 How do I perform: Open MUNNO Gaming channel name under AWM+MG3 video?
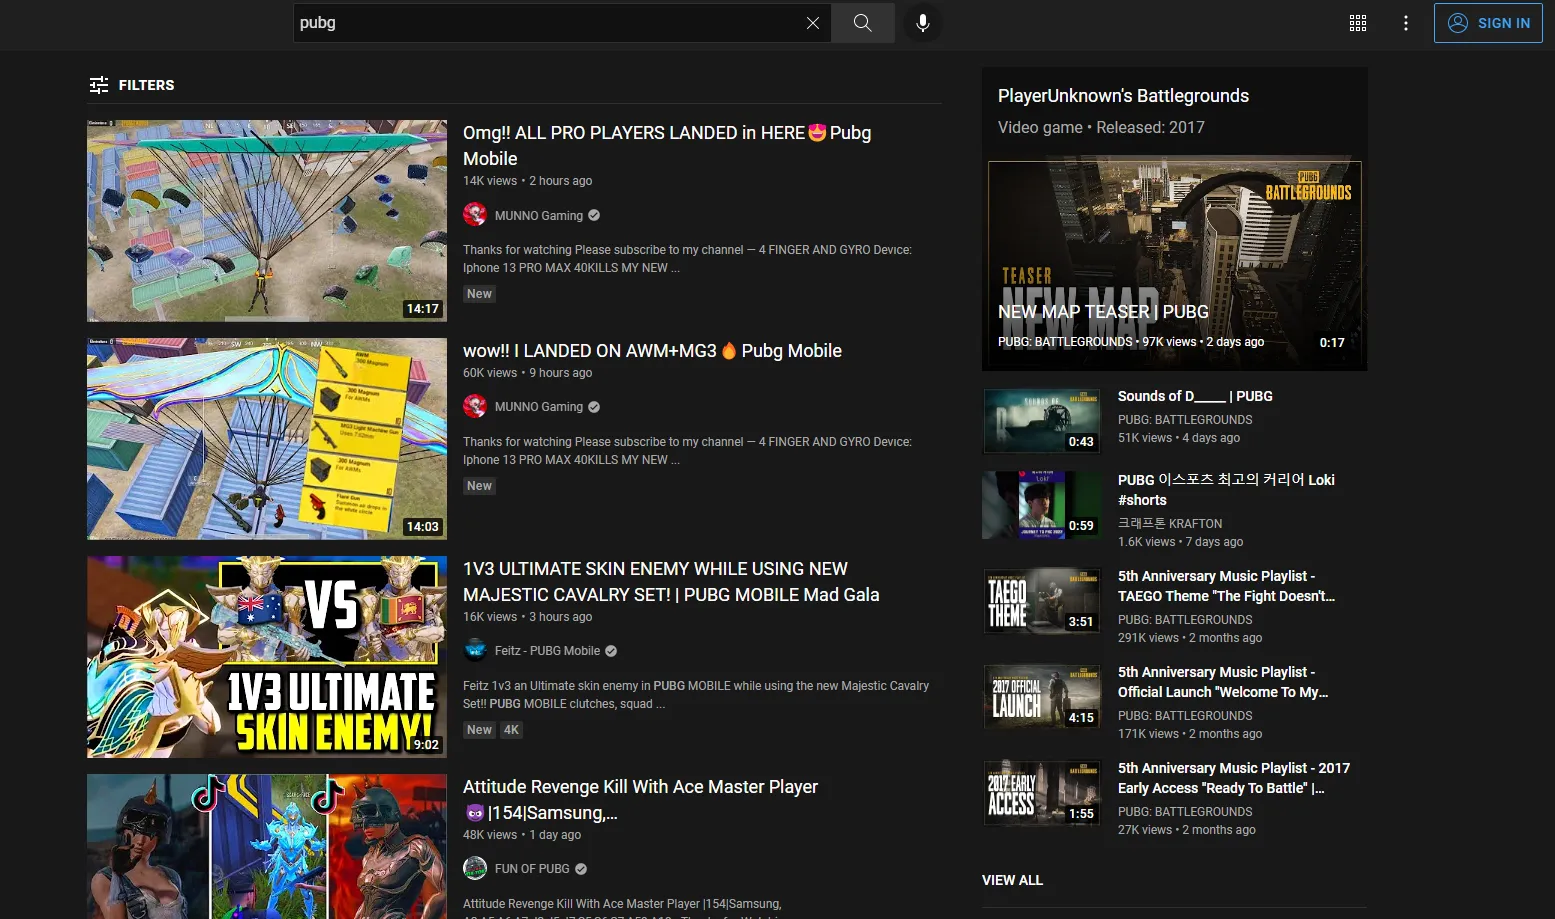(x=539, y=407)
